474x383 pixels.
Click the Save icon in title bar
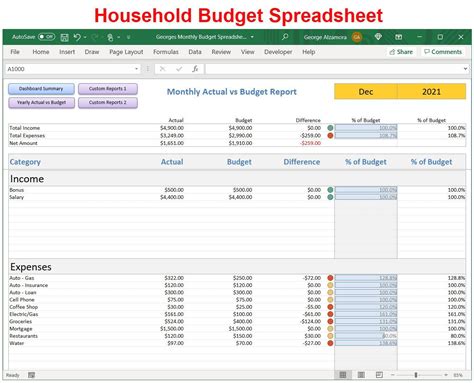click(x=64, y=37)
